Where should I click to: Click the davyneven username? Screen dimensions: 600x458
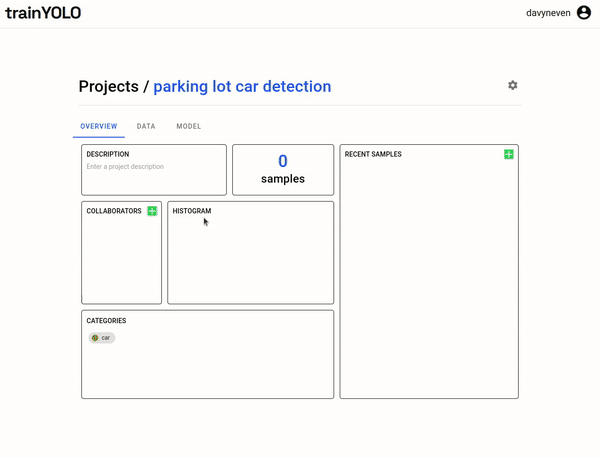pyautogui.click(x=548, y=13)
